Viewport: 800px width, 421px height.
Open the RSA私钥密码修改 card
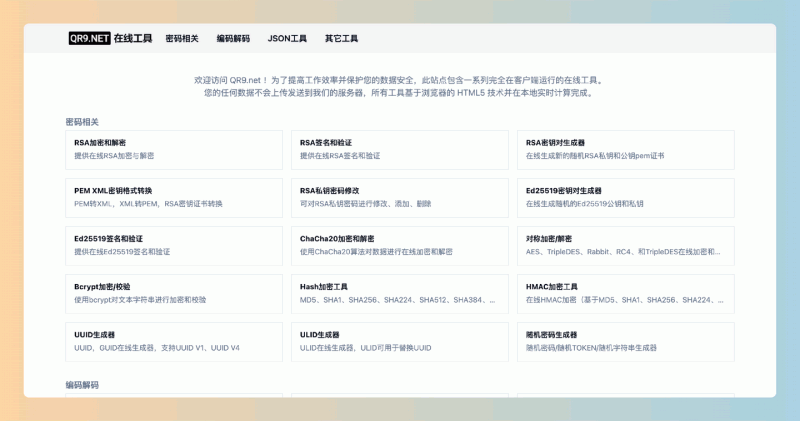(400, 198)
